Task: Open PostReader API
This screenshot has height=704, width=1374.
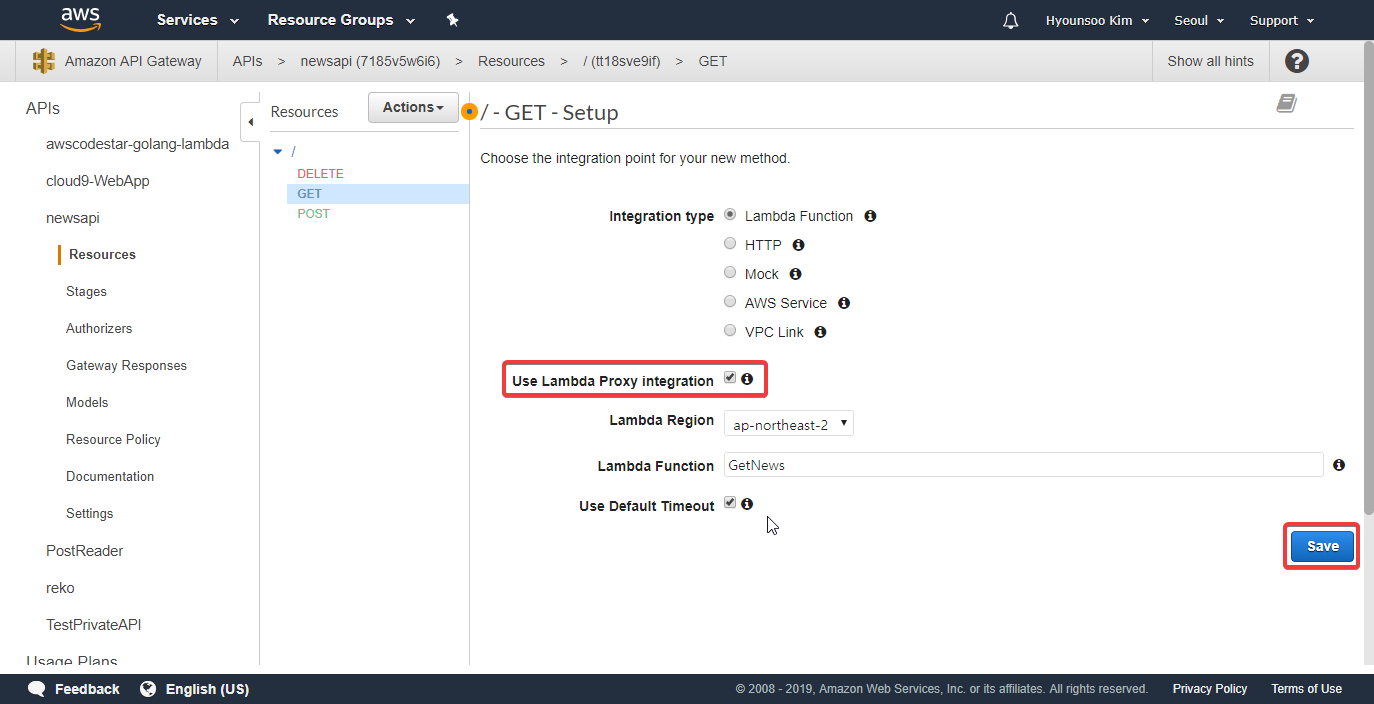Action: 85,551
